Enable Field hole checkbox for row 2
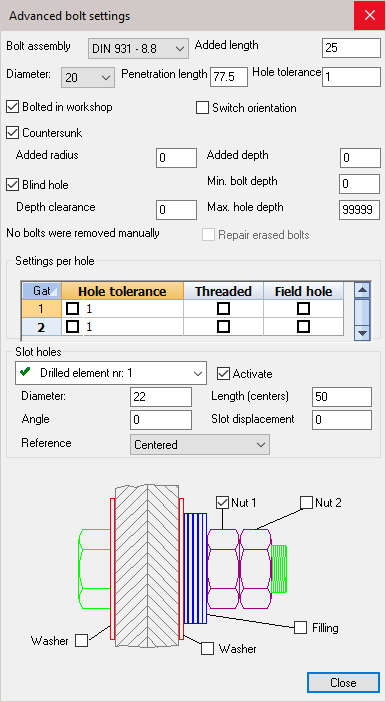This screenshot has height=702, width=386. (304, 326)
